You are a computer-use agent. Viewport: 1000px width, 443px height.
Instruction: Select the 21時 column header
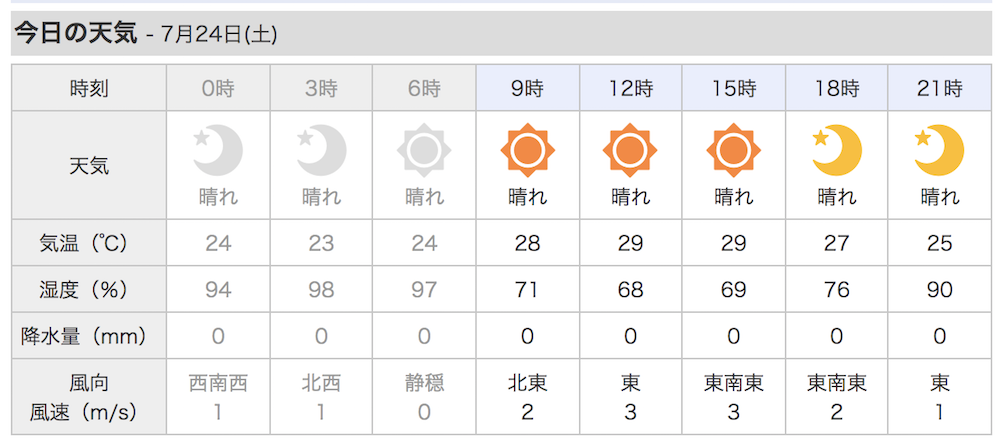(939, 88)
